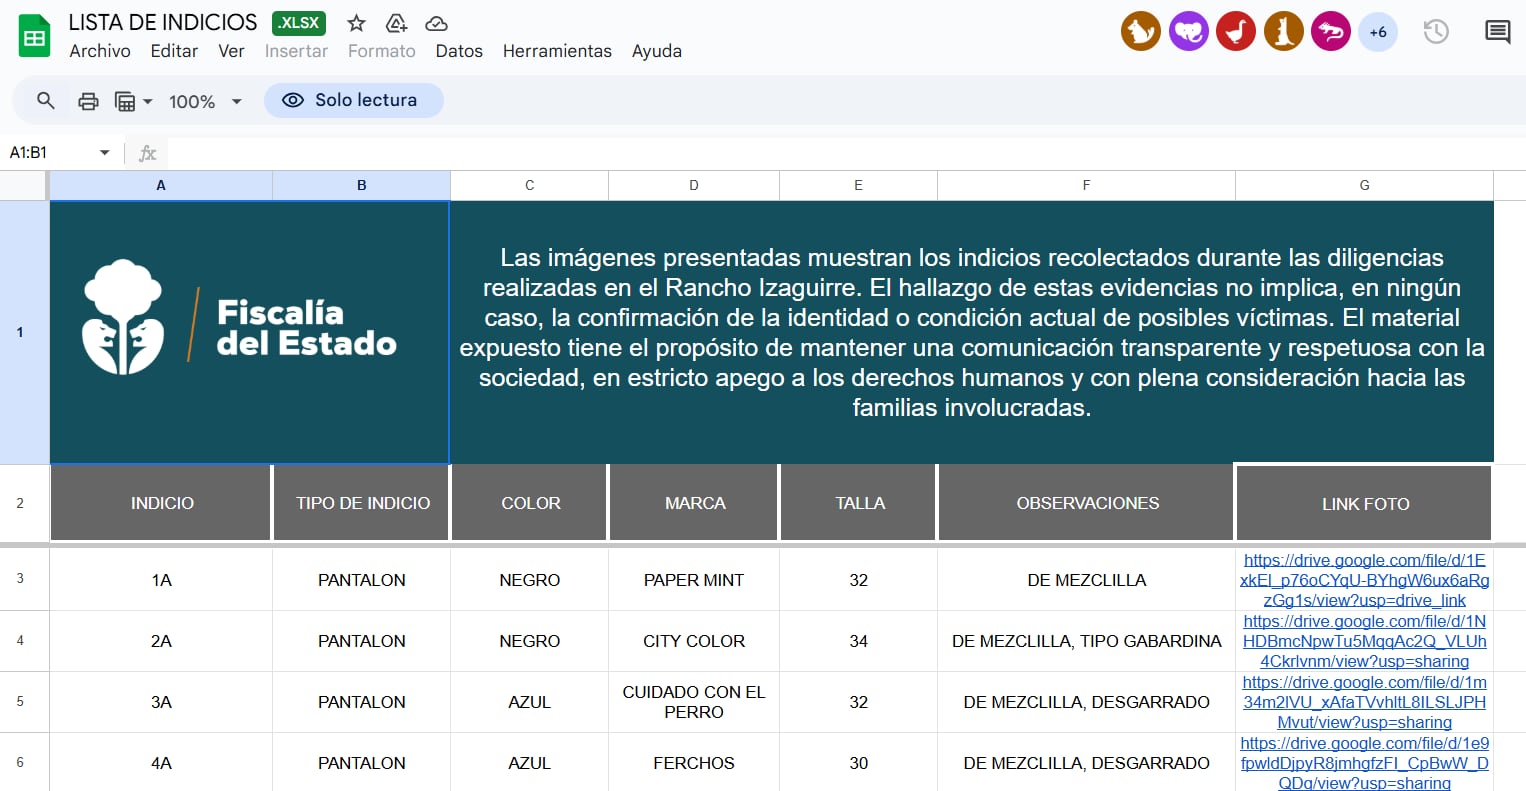Show the +6 additional viewers
The image size is (1526, 791).
tap(1377, 32)
